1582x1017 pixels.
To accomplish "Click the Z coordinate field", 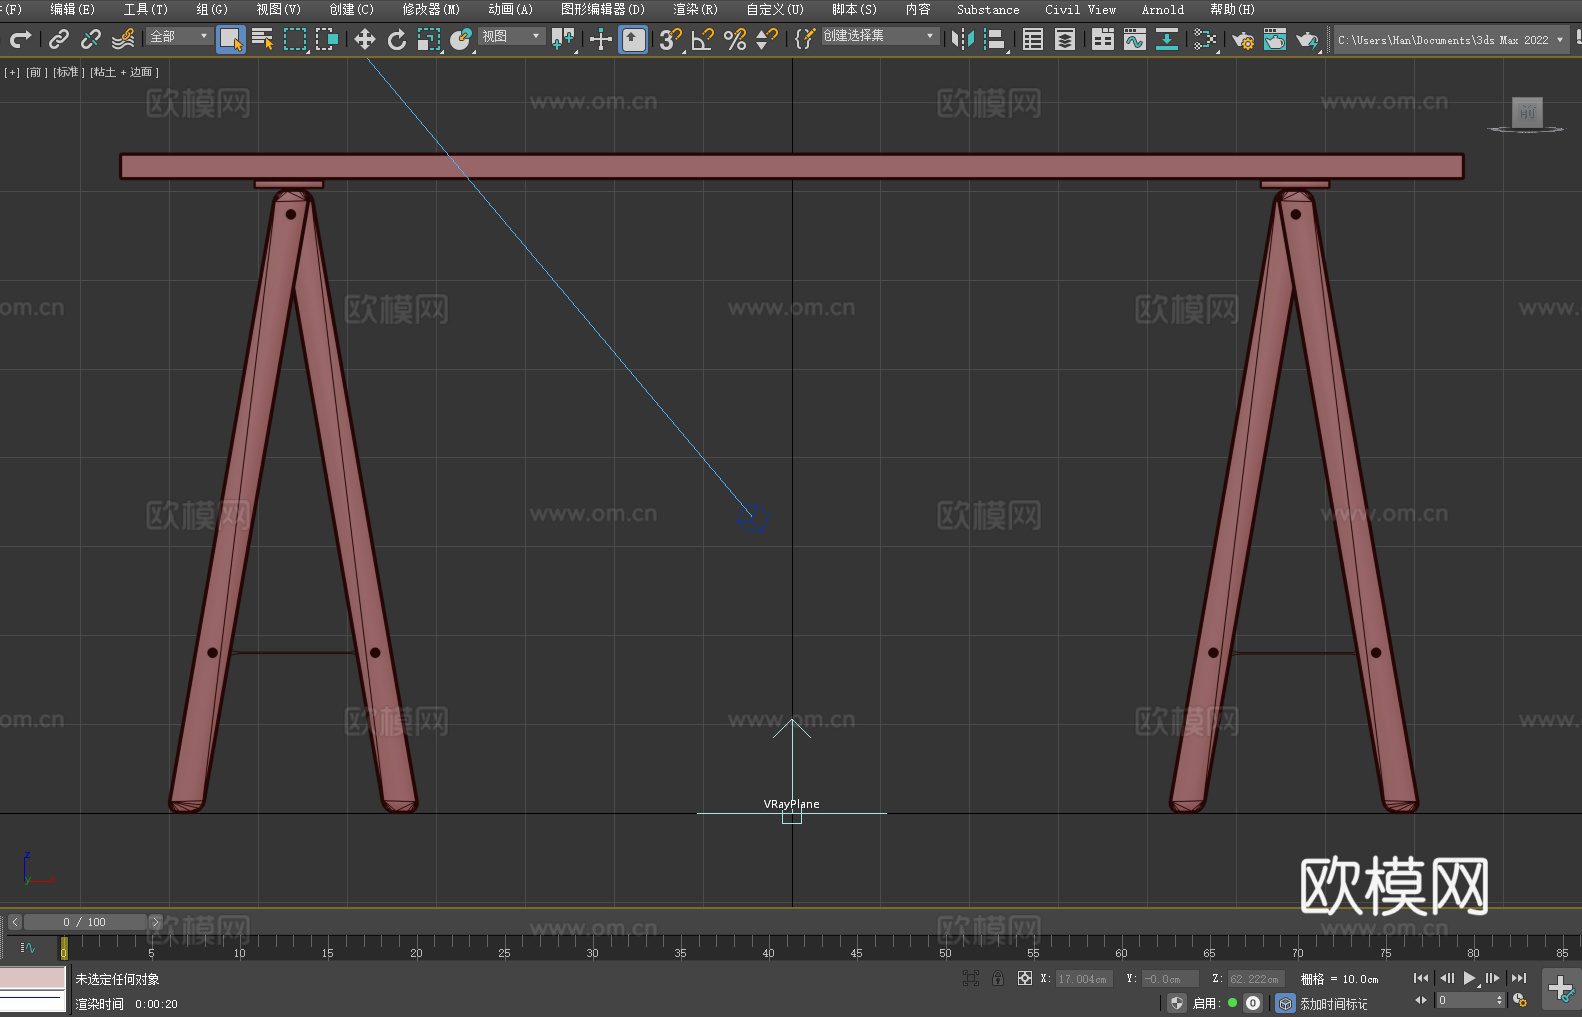I will 1255,979.
